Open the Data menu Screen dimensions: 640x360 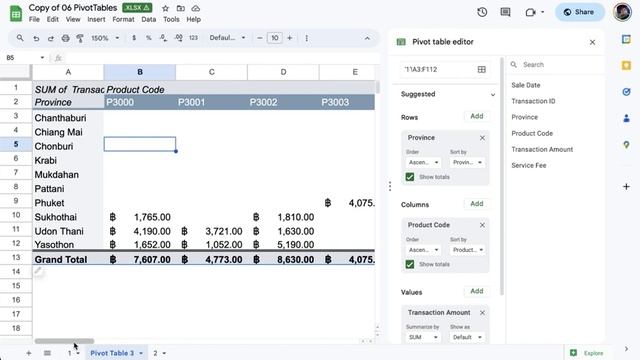149,19
